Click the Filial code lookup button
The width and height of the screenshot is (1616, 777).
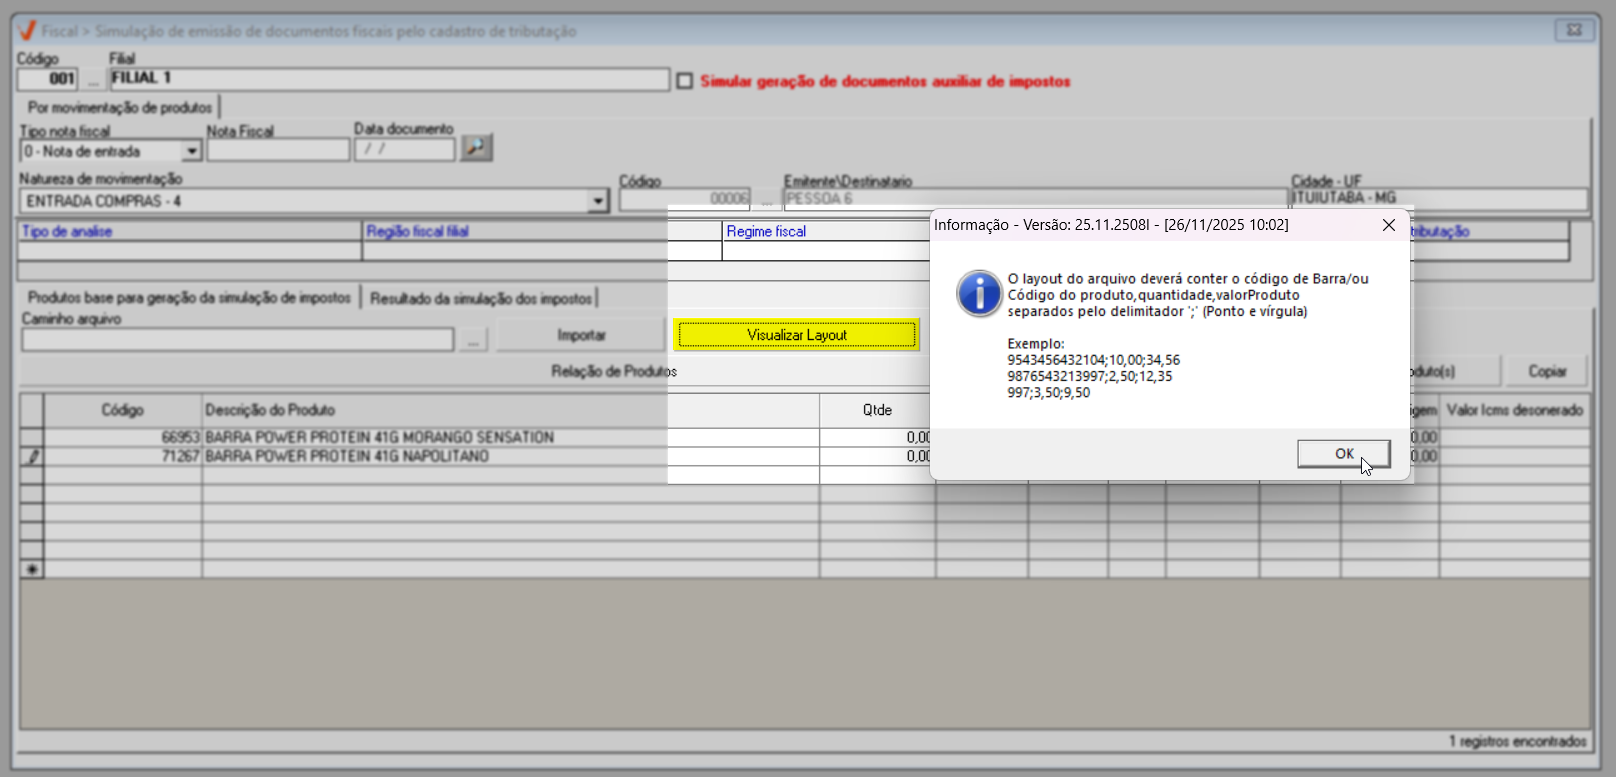click(x=93, y=79)
